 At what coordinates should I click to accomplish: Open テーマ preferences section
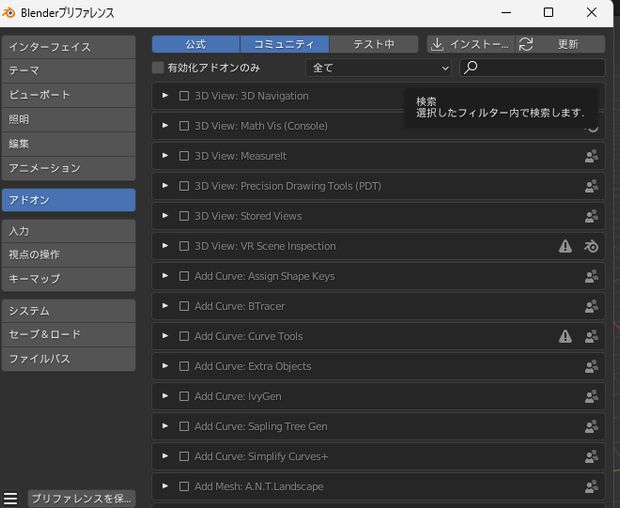69,71
